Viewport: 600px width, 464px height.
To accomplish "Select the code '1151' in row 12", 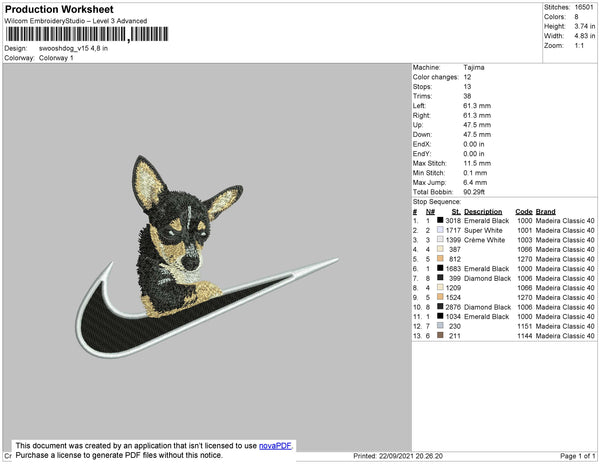I will click(525, 326).
